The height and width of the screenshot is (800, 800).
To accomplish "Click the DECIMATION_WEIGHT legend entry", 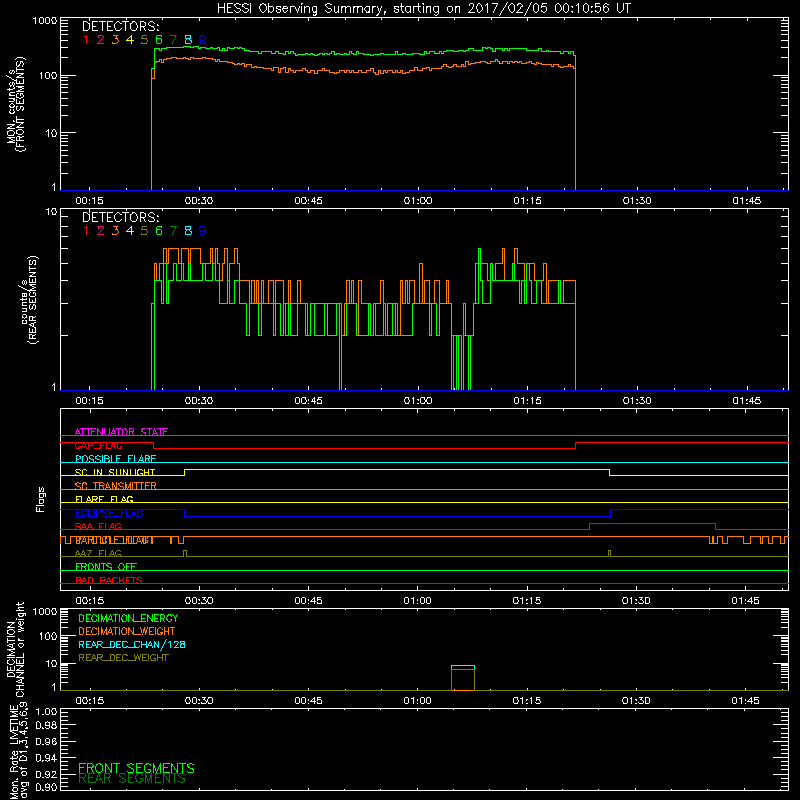I will pos(127,631).
